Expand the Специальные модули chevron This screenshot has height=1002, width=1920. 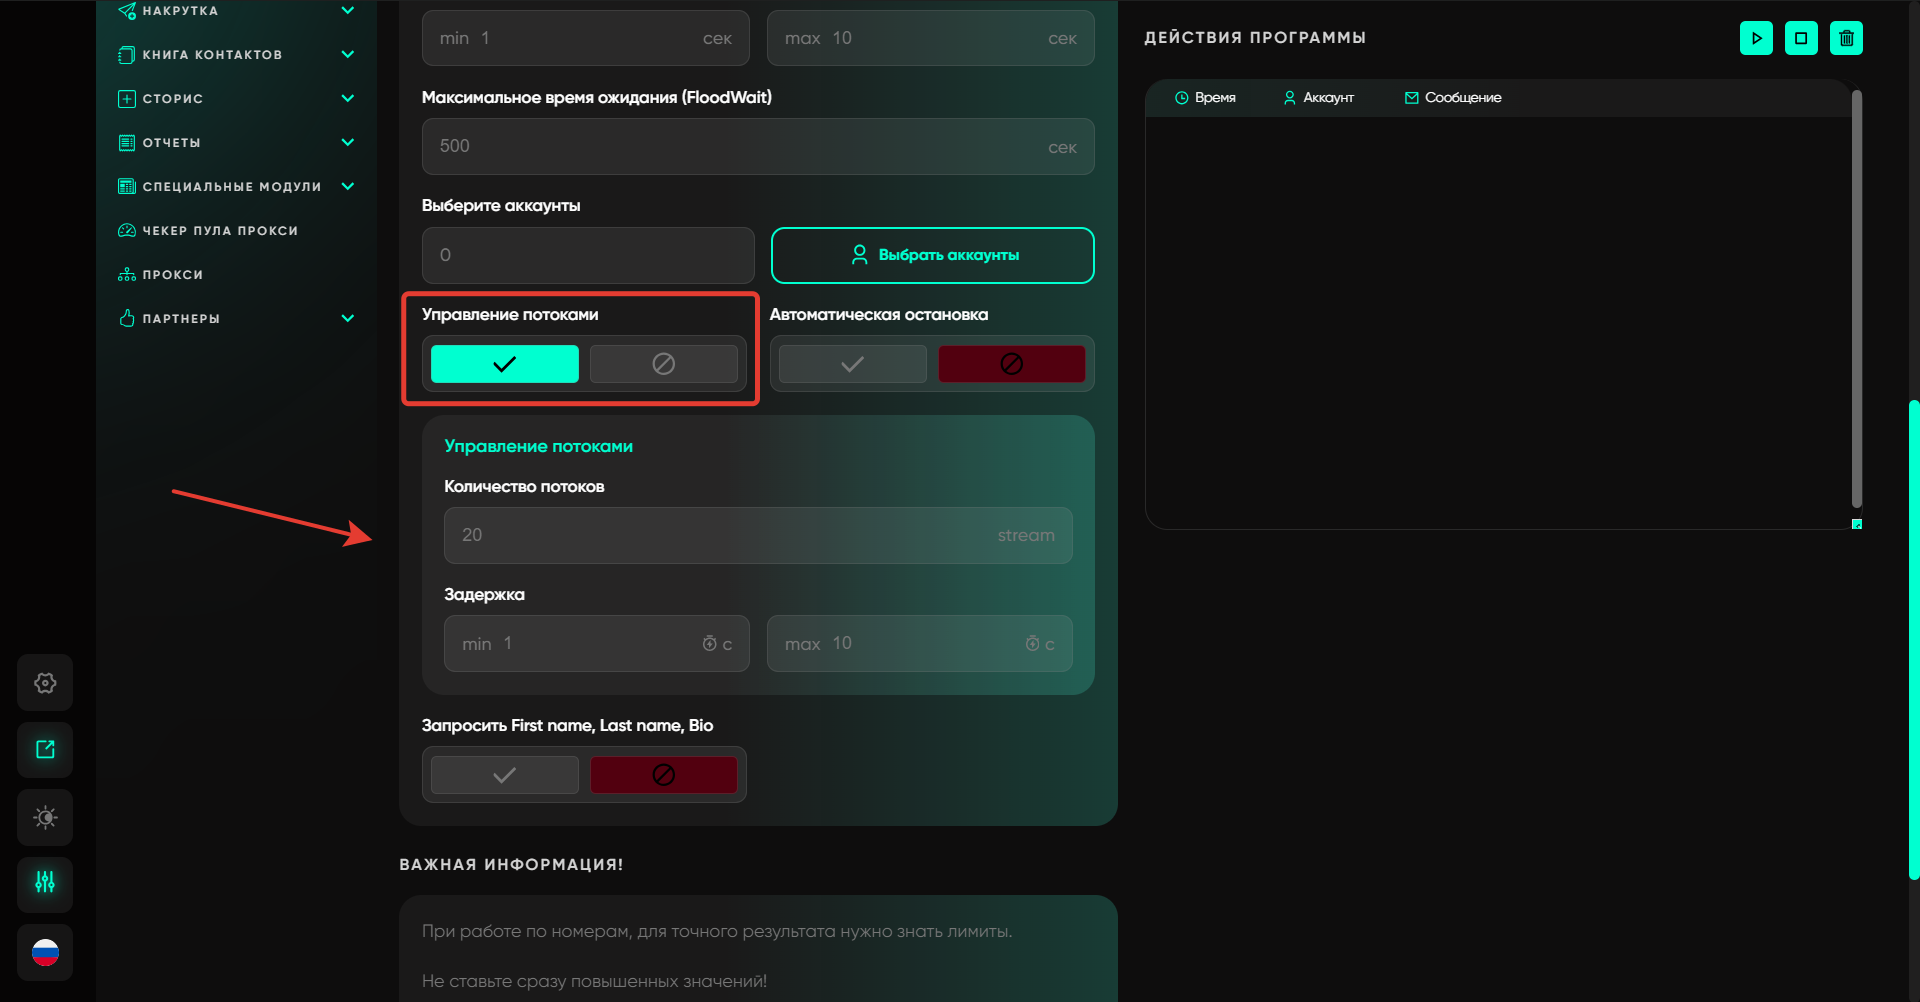[348, 186]
